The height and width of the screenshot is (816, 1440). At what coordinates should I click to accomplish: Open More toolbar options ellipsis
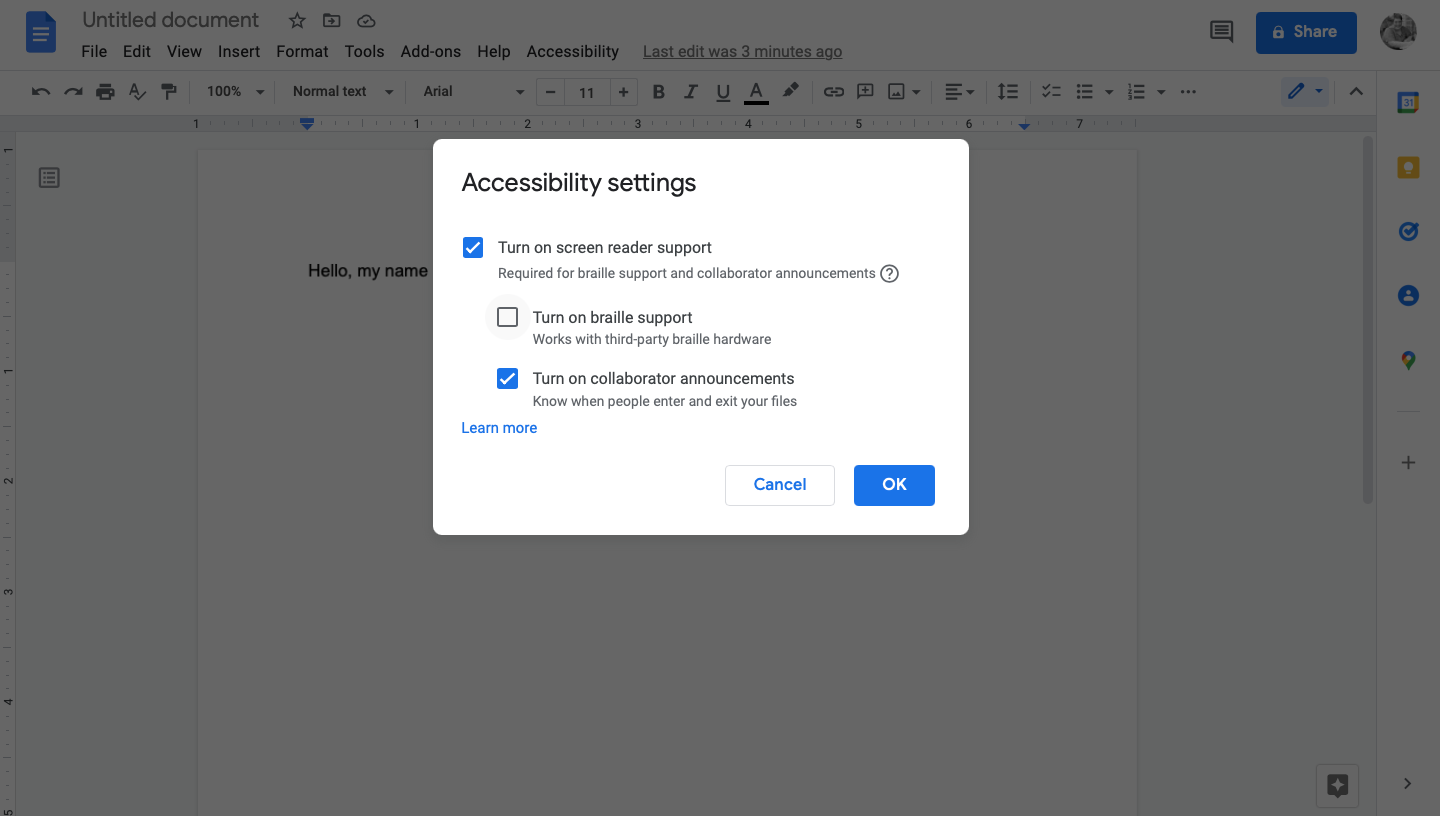1188,92
